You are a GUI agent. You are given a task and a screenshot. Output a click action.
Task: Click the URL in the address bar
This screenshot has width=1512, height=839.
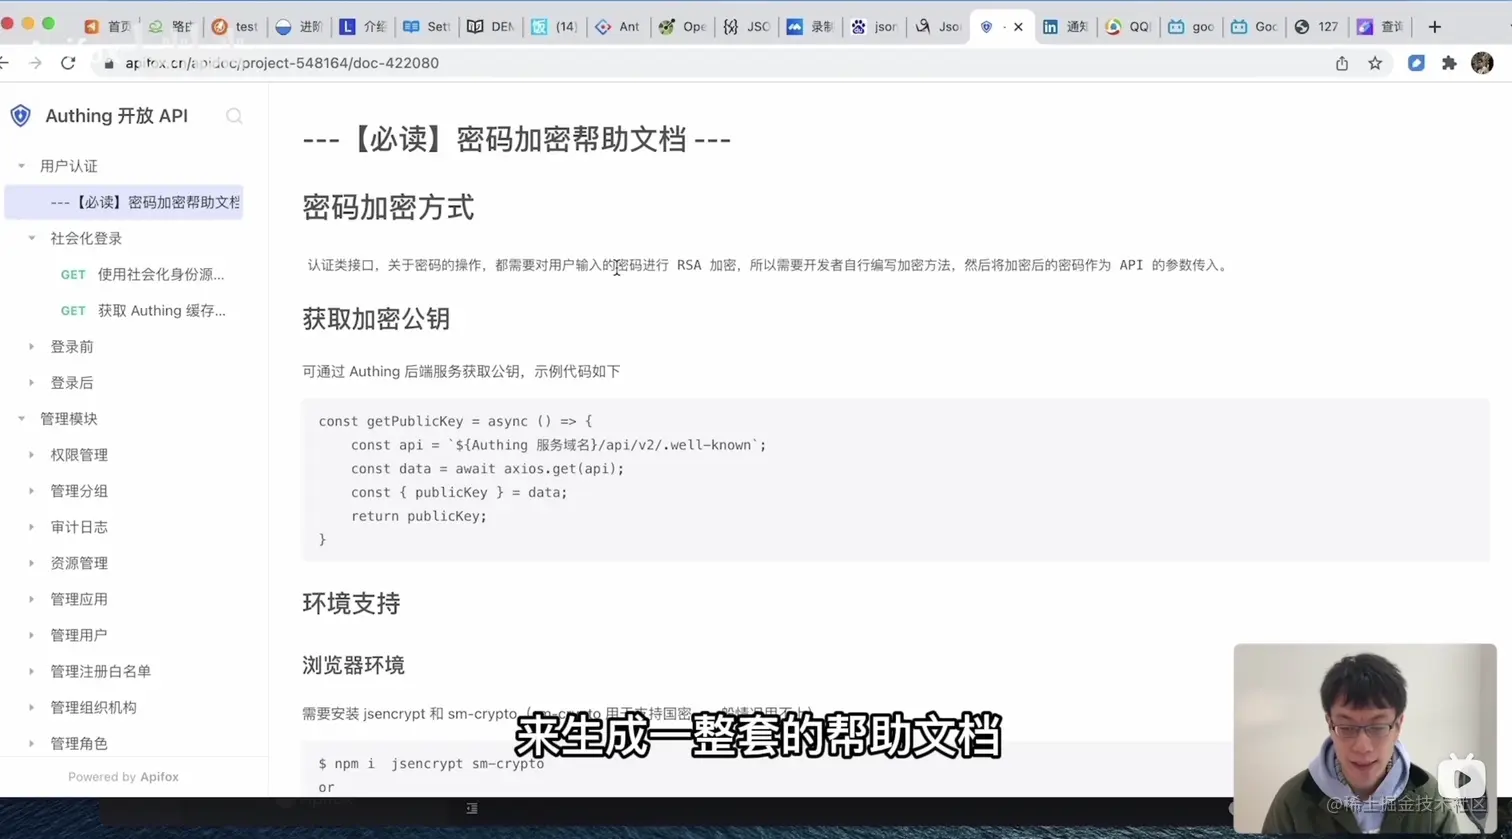[282, 63]
